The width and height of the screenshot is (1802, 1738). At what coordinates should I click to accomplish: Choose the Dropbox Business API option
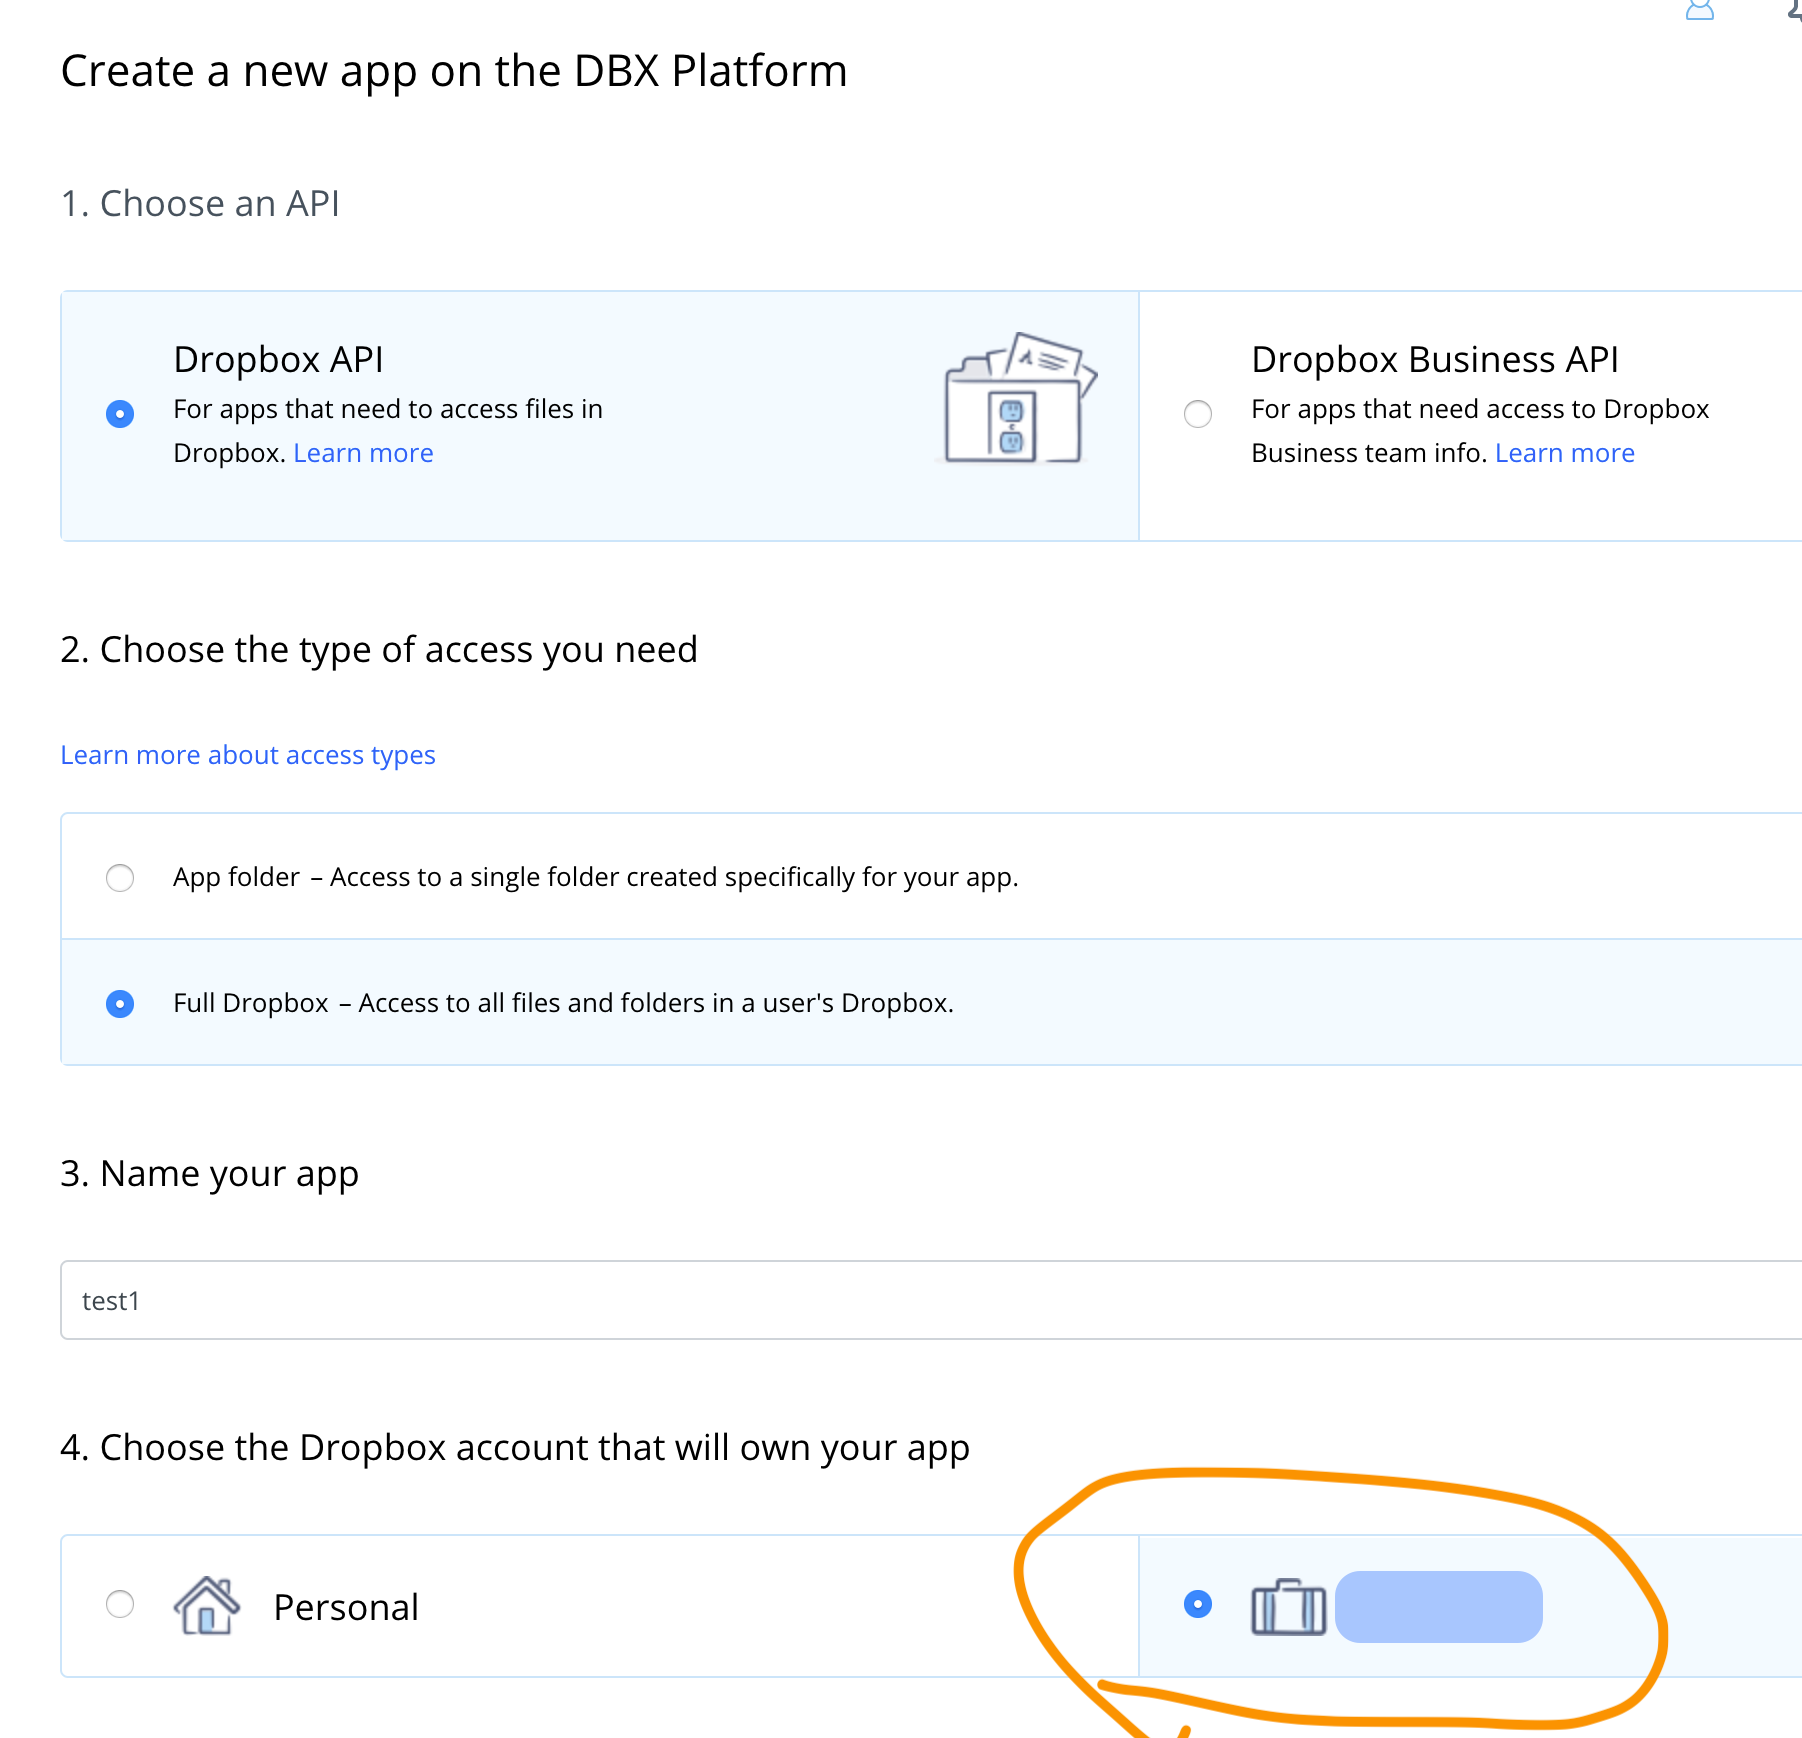pos(1198,414)
